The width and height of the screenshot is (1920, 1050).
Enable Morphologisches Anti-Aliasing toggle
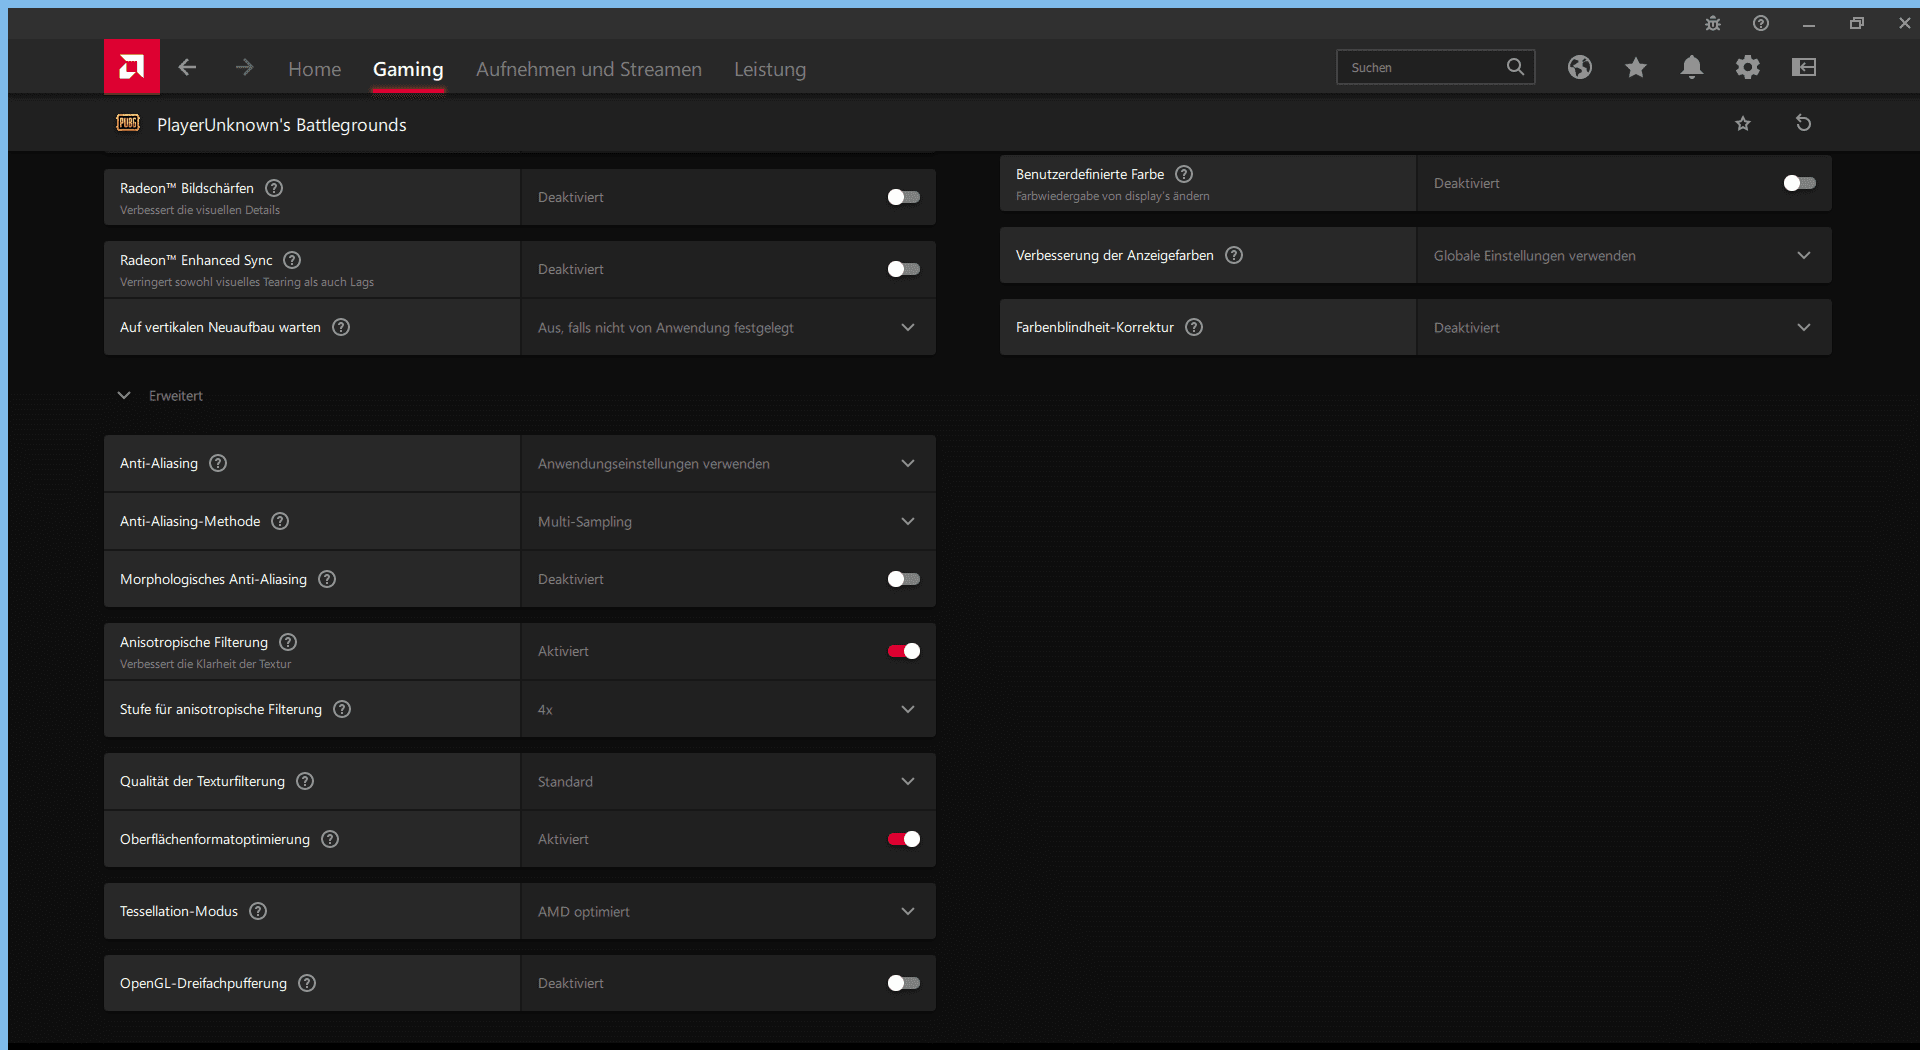(x=903, y=579)
